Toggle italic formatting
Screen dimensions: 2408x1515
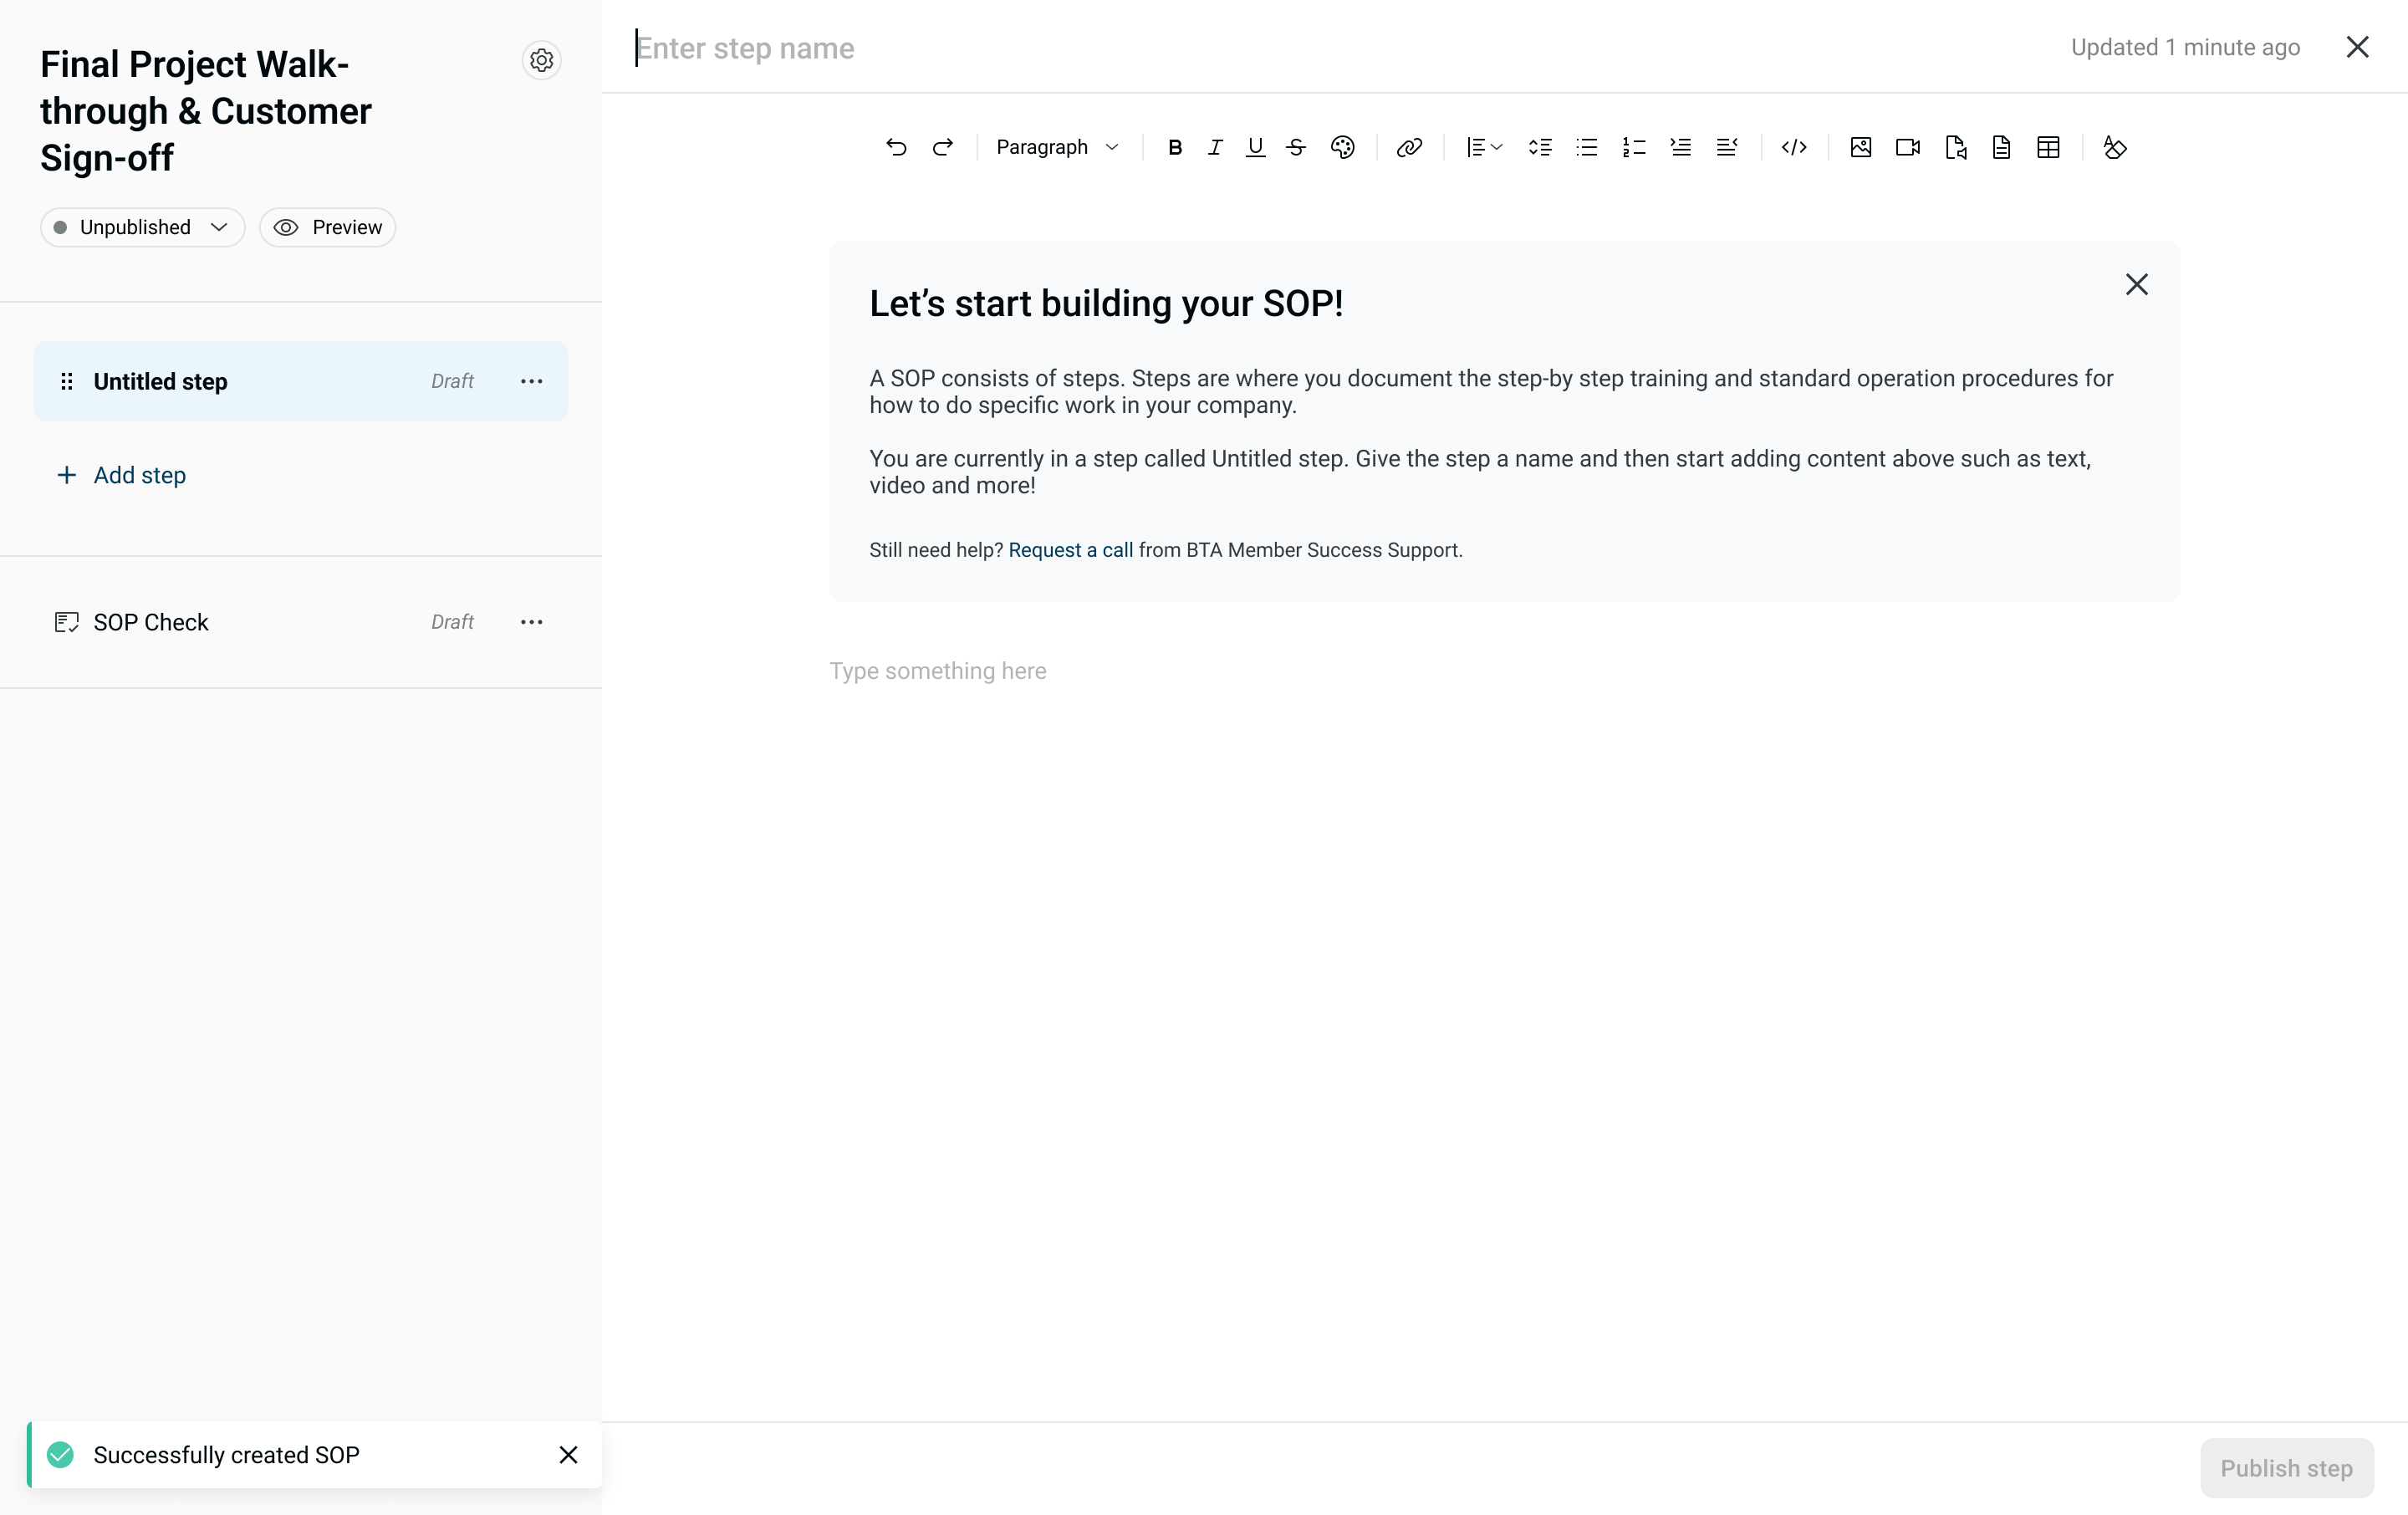click(x=1214, y=147)
